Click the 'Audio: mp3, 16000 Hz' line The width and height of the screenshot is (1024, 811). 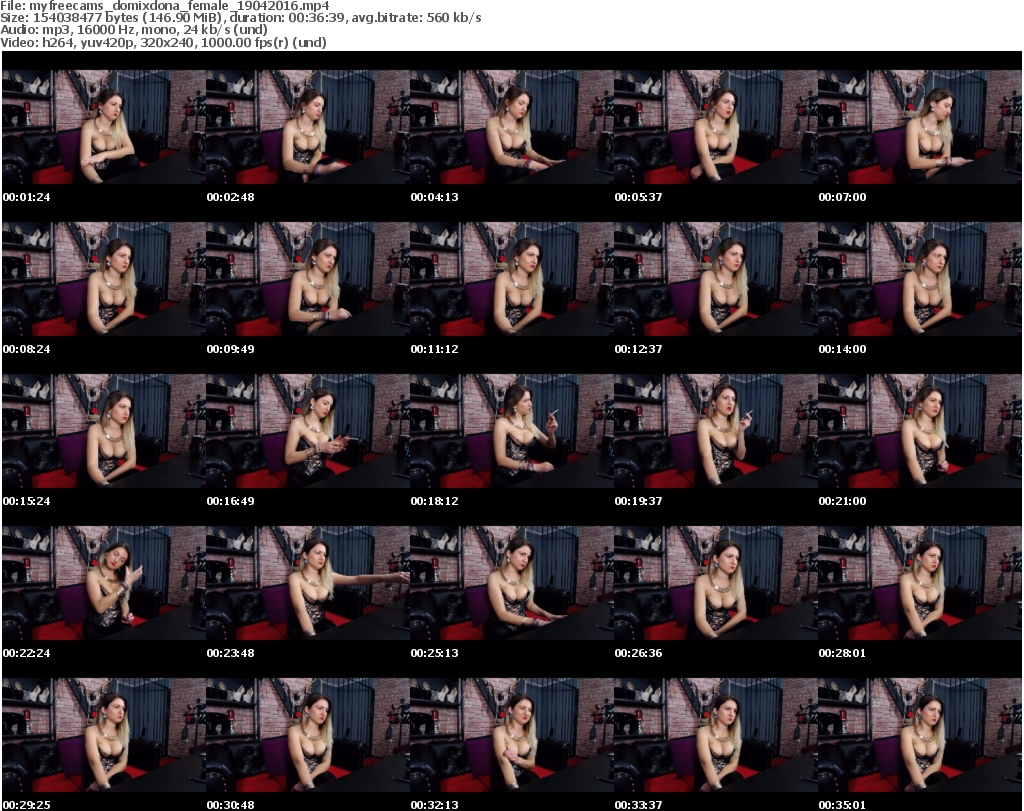[x=134, y=29]
